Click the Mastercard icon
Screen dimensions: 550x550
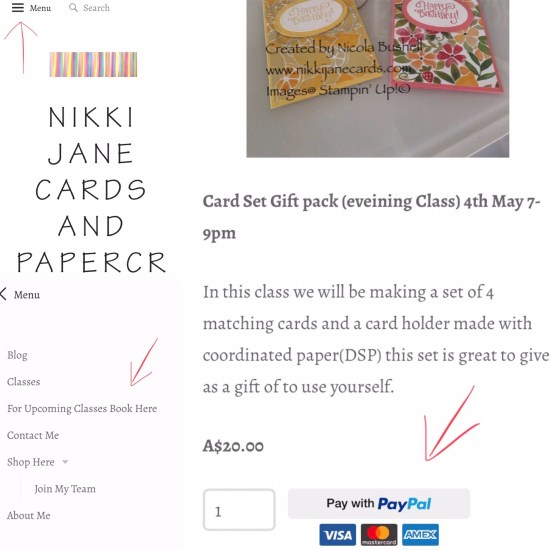point(379,535)
